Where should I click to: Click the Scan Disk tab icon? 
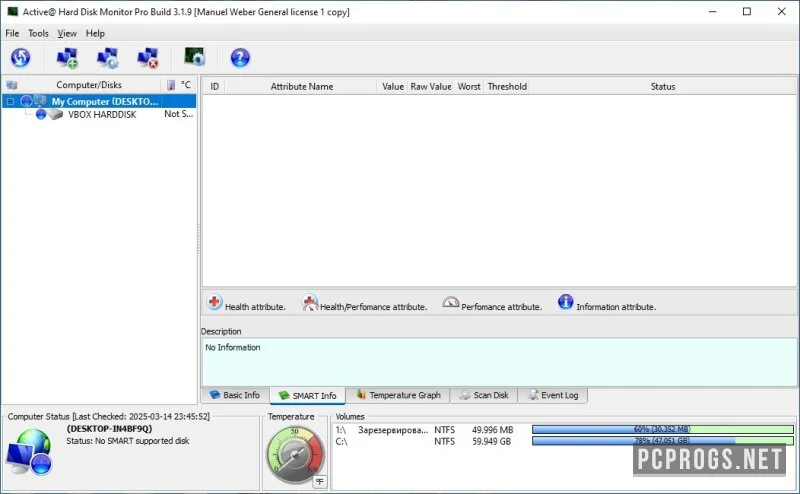coord(464,395)
